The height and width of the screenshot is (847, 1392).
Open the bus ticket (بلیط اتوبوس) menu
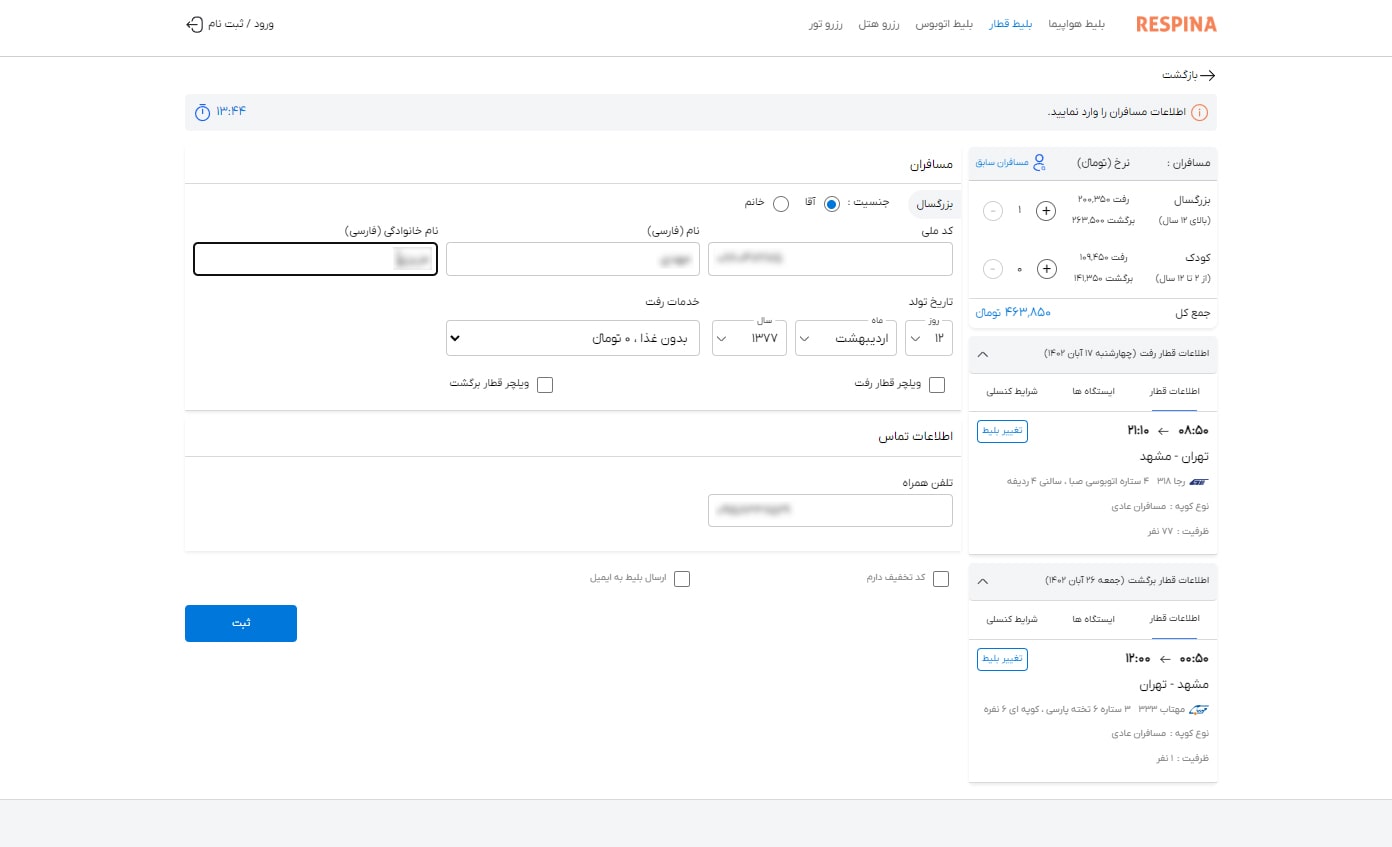(944, 24)
